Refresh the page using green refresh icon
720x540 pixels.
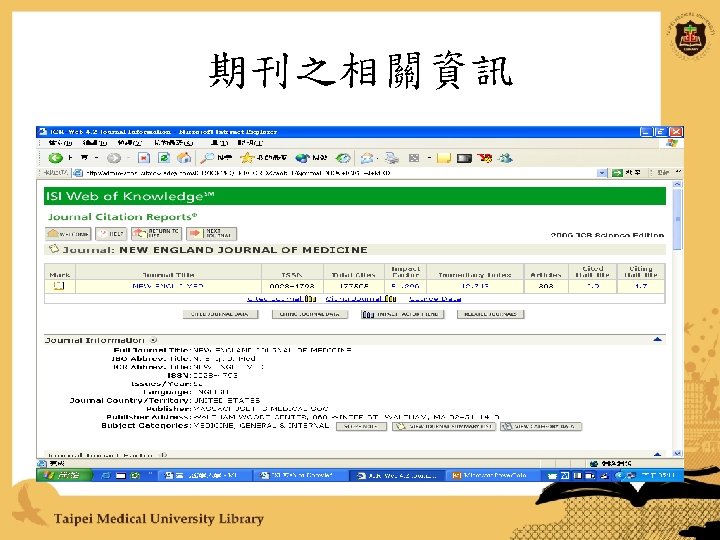pos(164,158)
